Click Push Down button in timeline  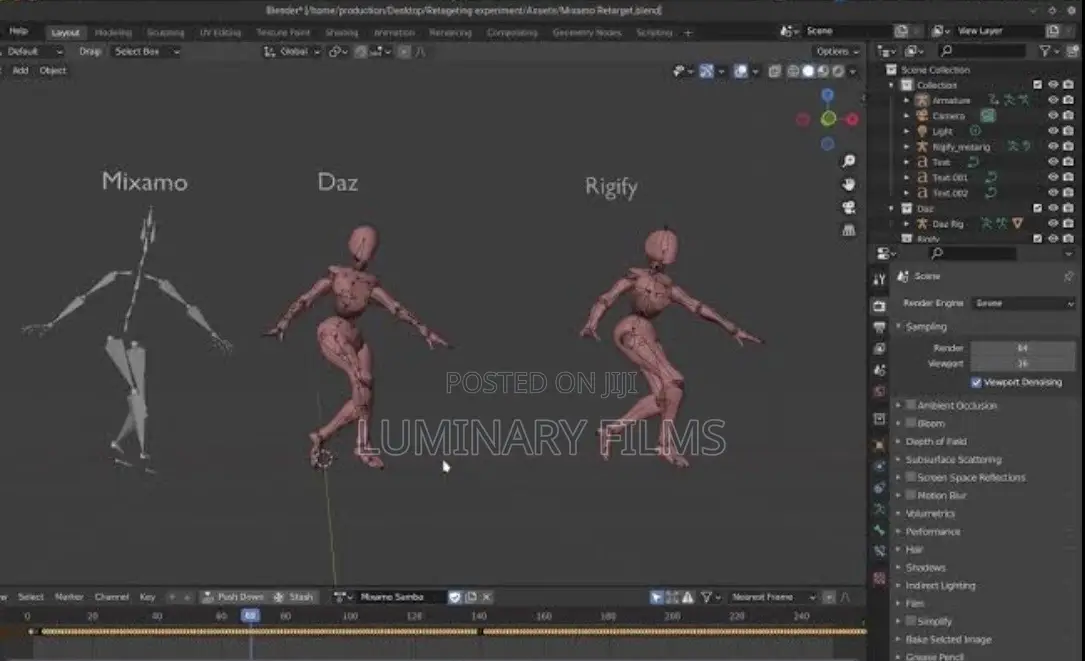(x=233, y=597)
